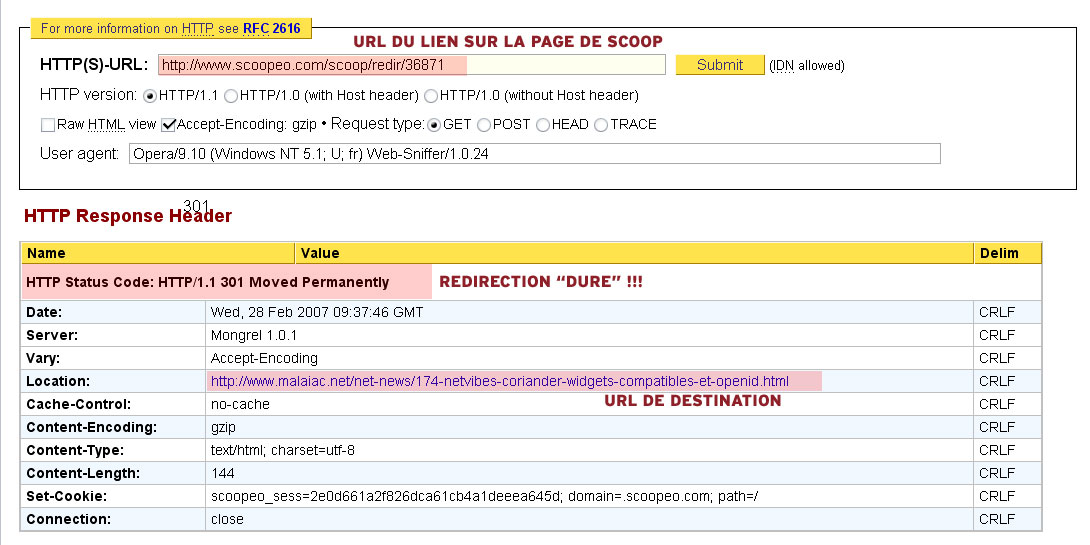Toggle the Accept-Encoding gzip checkbox
Viewport: 1090px width, 545px height.
[x=169, y=125]
